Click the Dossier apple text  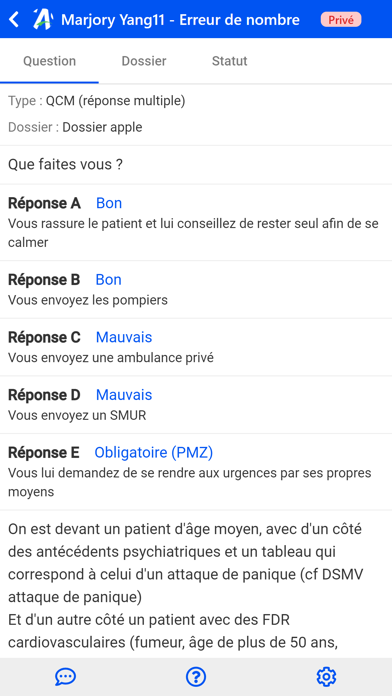[x=102, y=127]
